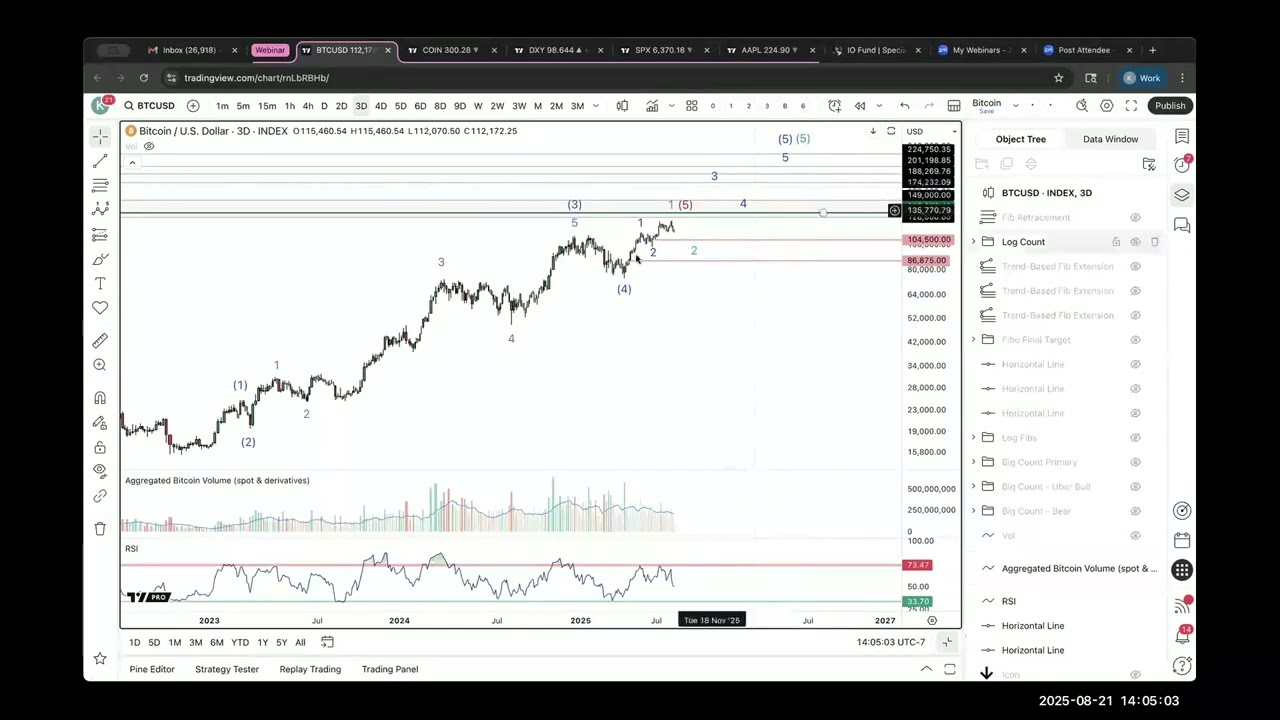The image size is (1280, 720).
Task: Add symbol with plus circle icon
Action: coord(193,106)
